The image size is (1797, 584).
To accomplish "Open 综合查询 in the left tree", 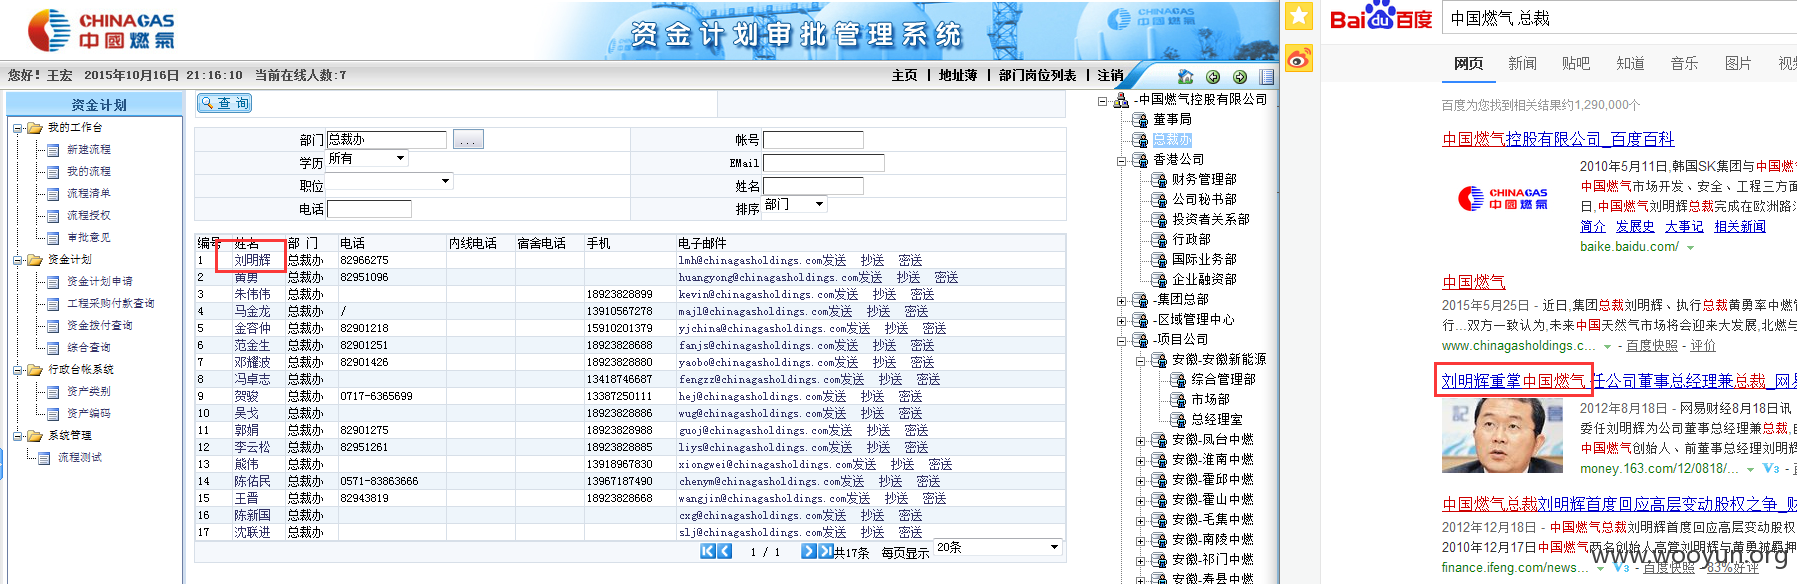I will [x=89, y=347].
